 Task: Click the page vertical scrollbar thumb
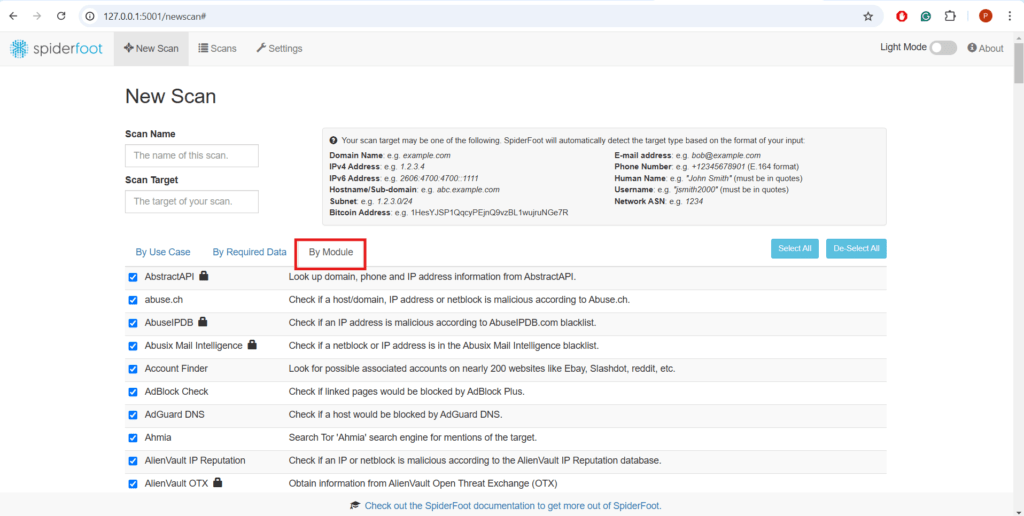pyautogui.click(x=1018, y=61)
